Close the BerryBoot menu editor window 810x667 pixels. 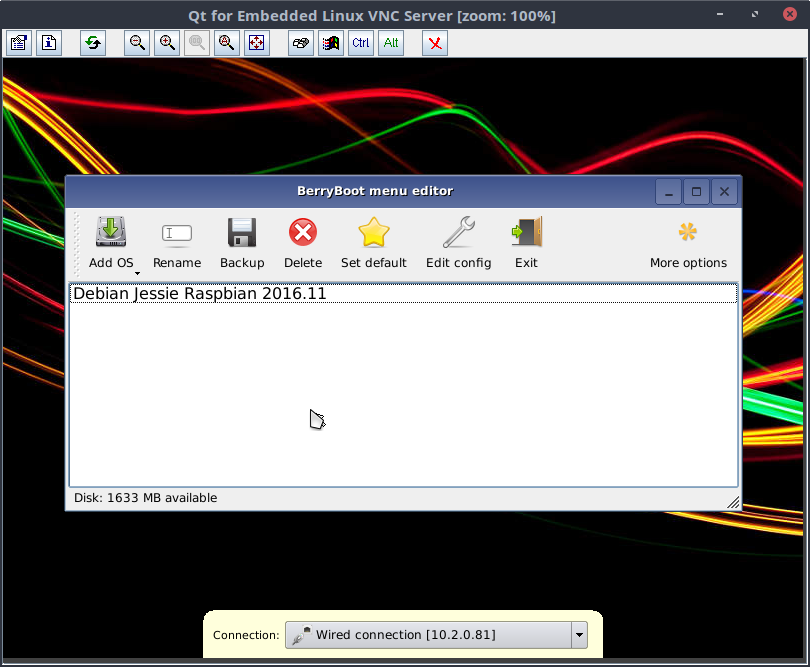724,192
